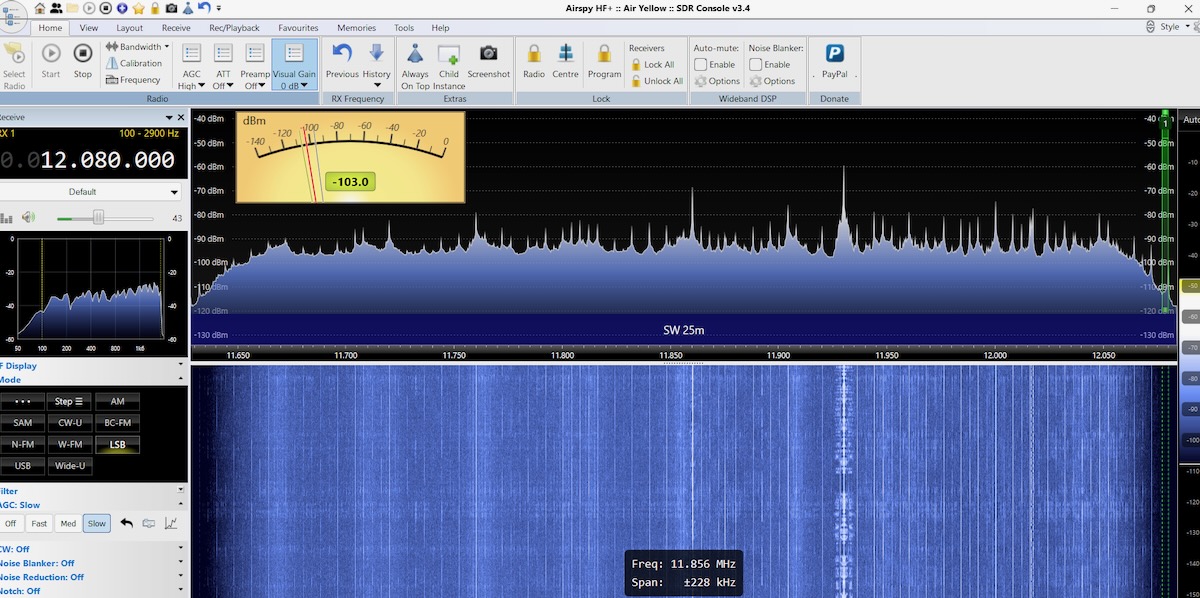Image resolution: width=1200 pixels, height=598 pixels.
Task: Click the volume slider handle
Action: [98, 218]
